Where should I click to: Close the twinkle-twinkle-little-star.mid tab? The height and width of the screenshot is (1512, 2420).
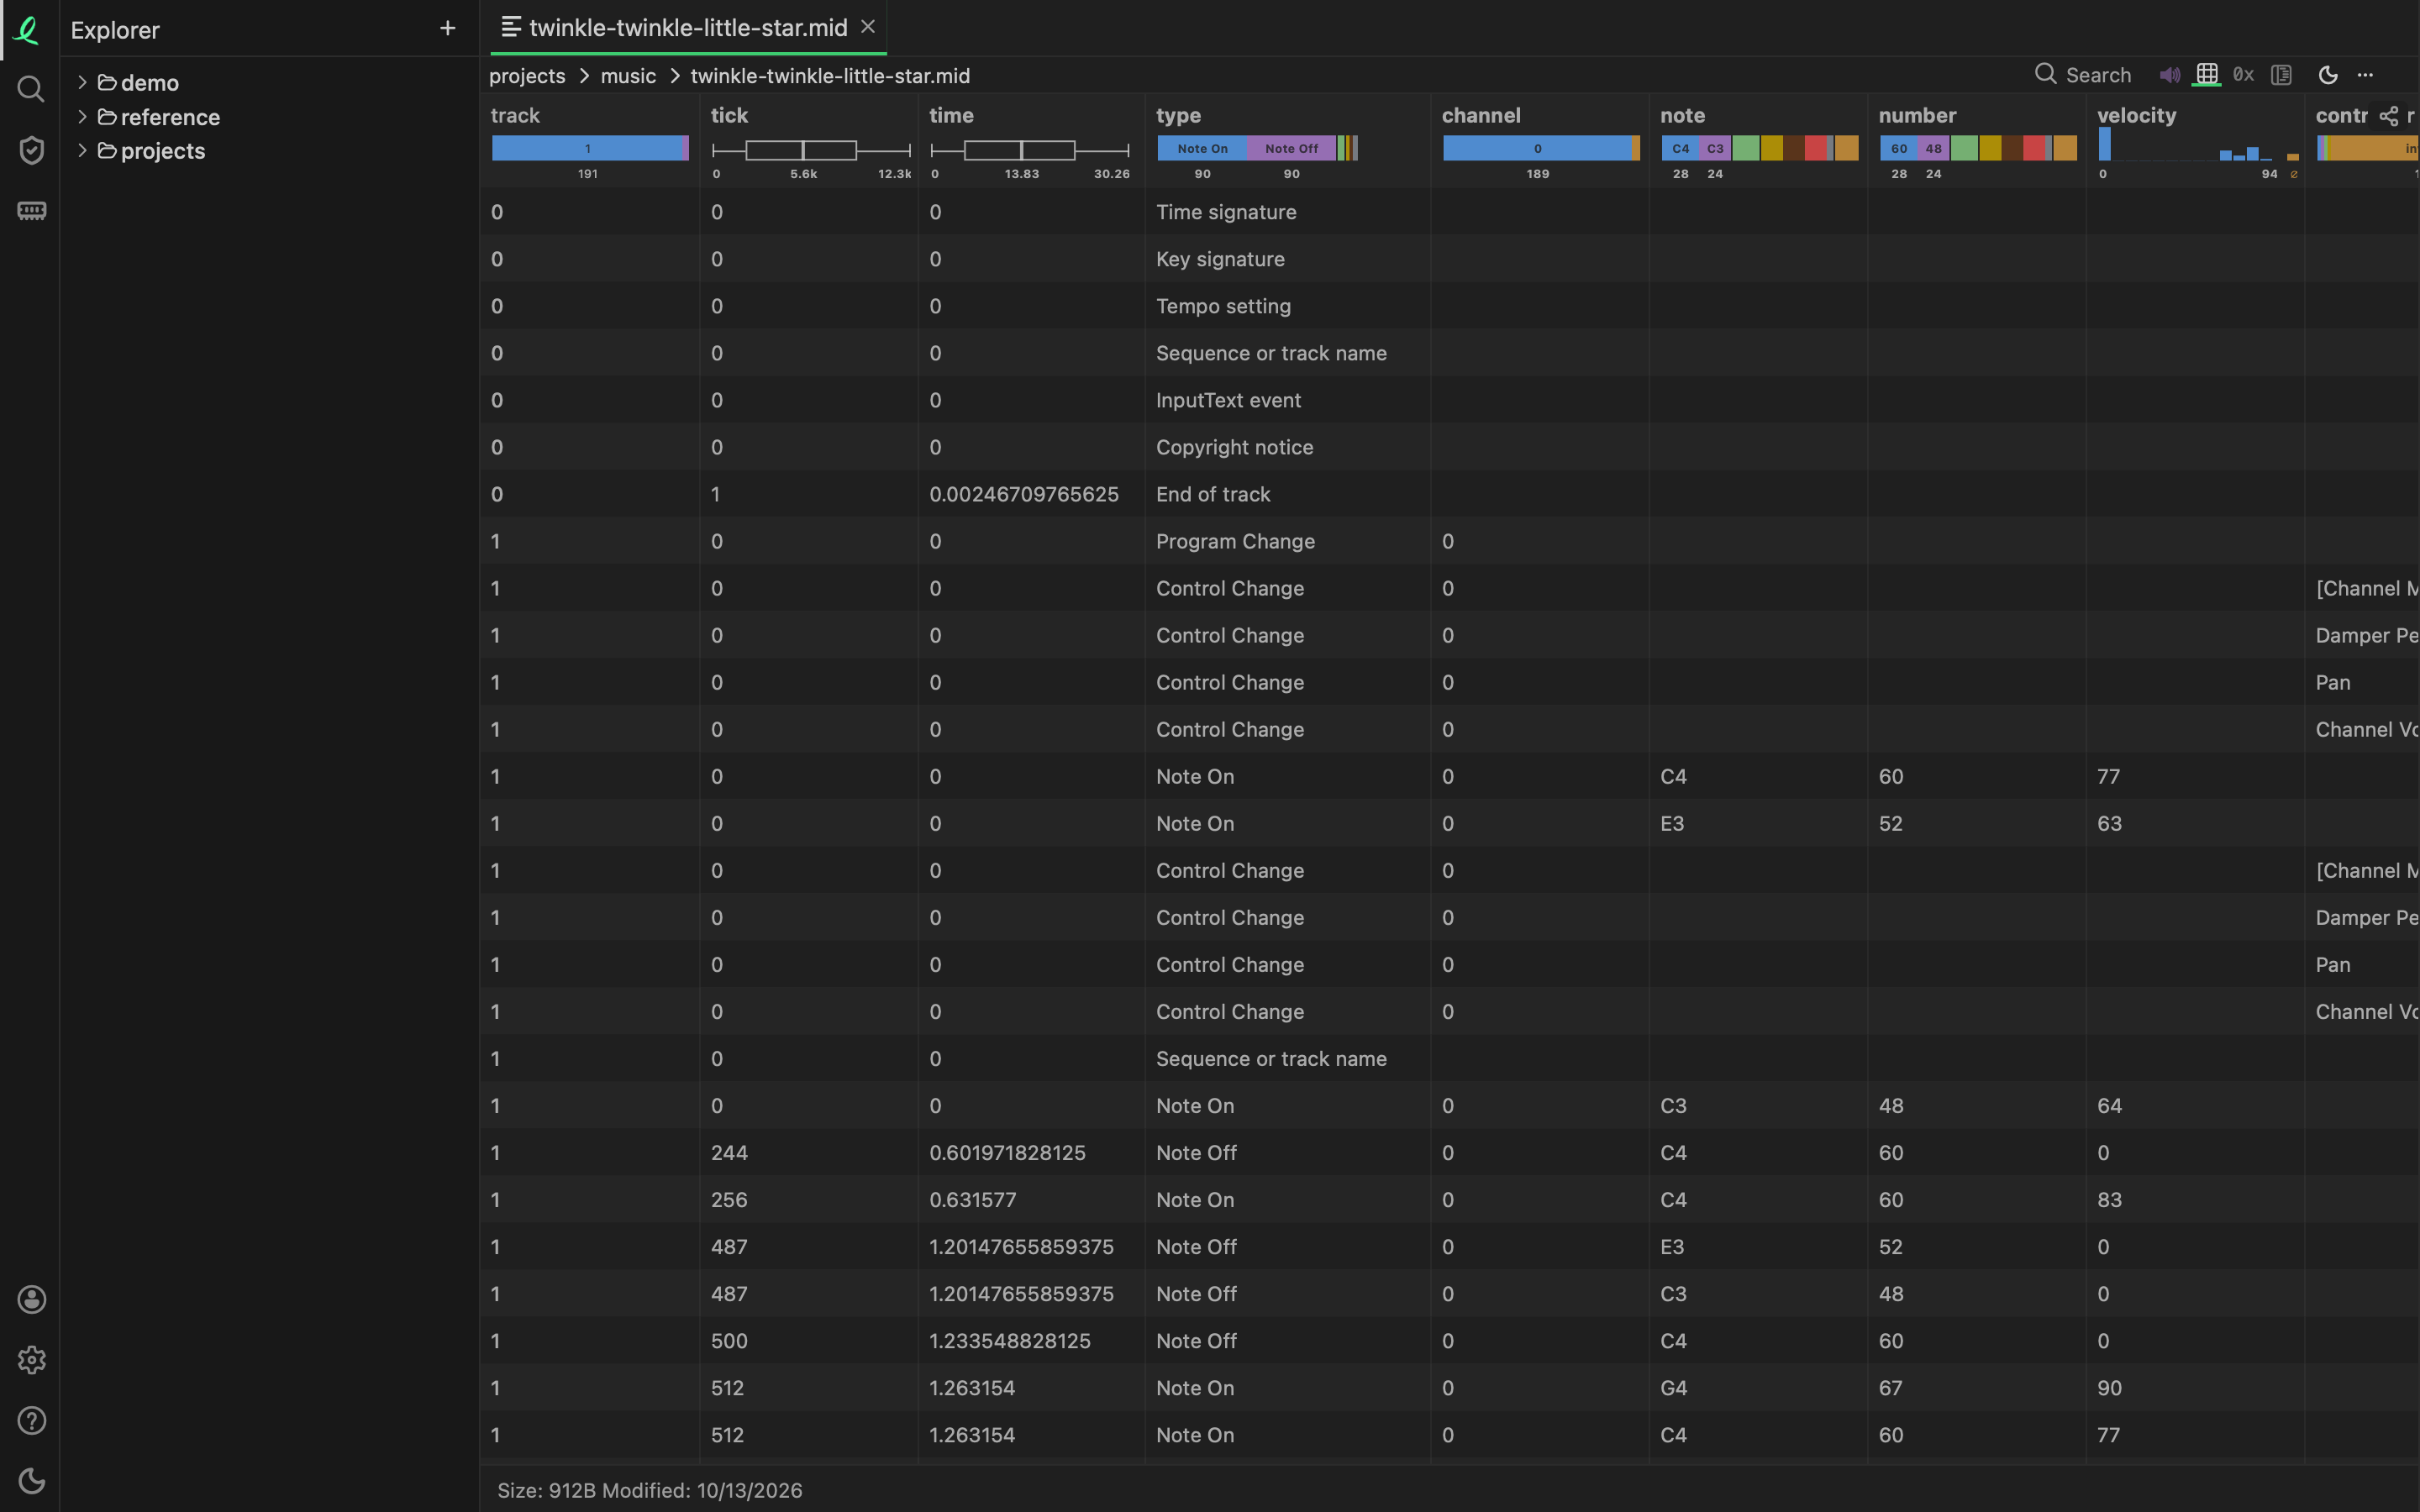coord(868,27)
